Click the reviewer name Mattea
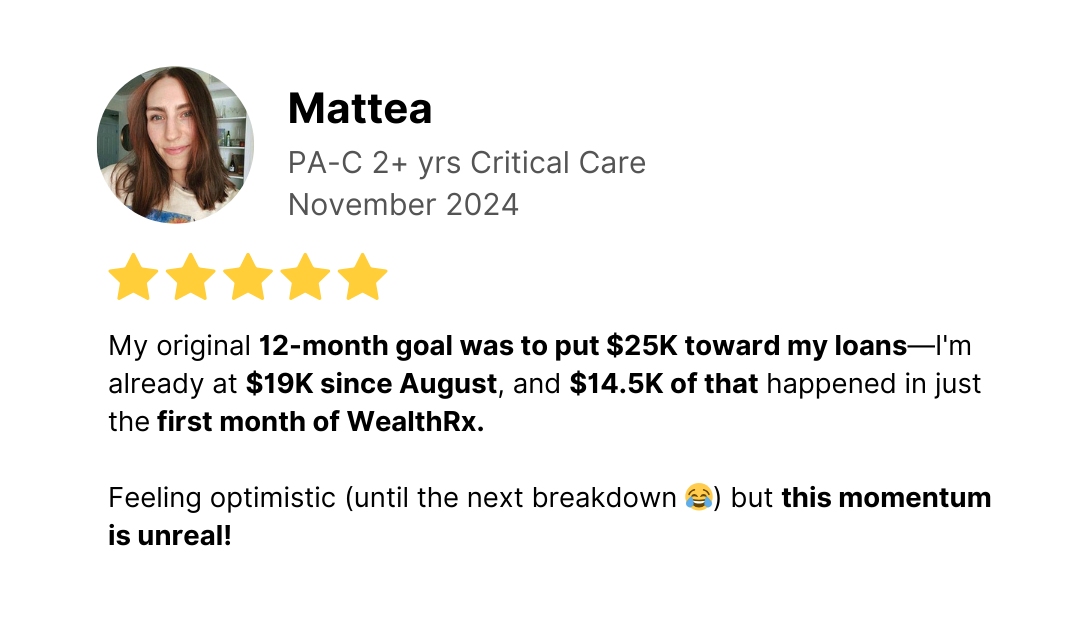 click(x=360, y=109)
